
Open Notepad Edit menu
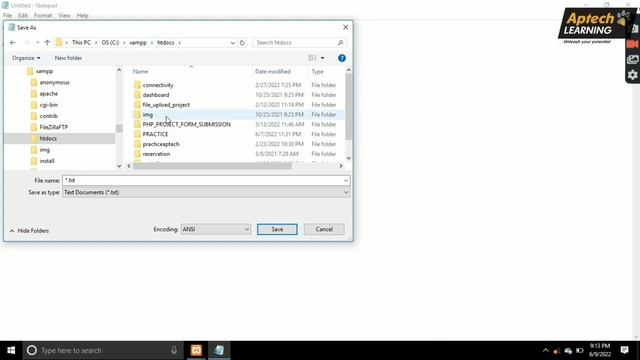coord(22,16)
